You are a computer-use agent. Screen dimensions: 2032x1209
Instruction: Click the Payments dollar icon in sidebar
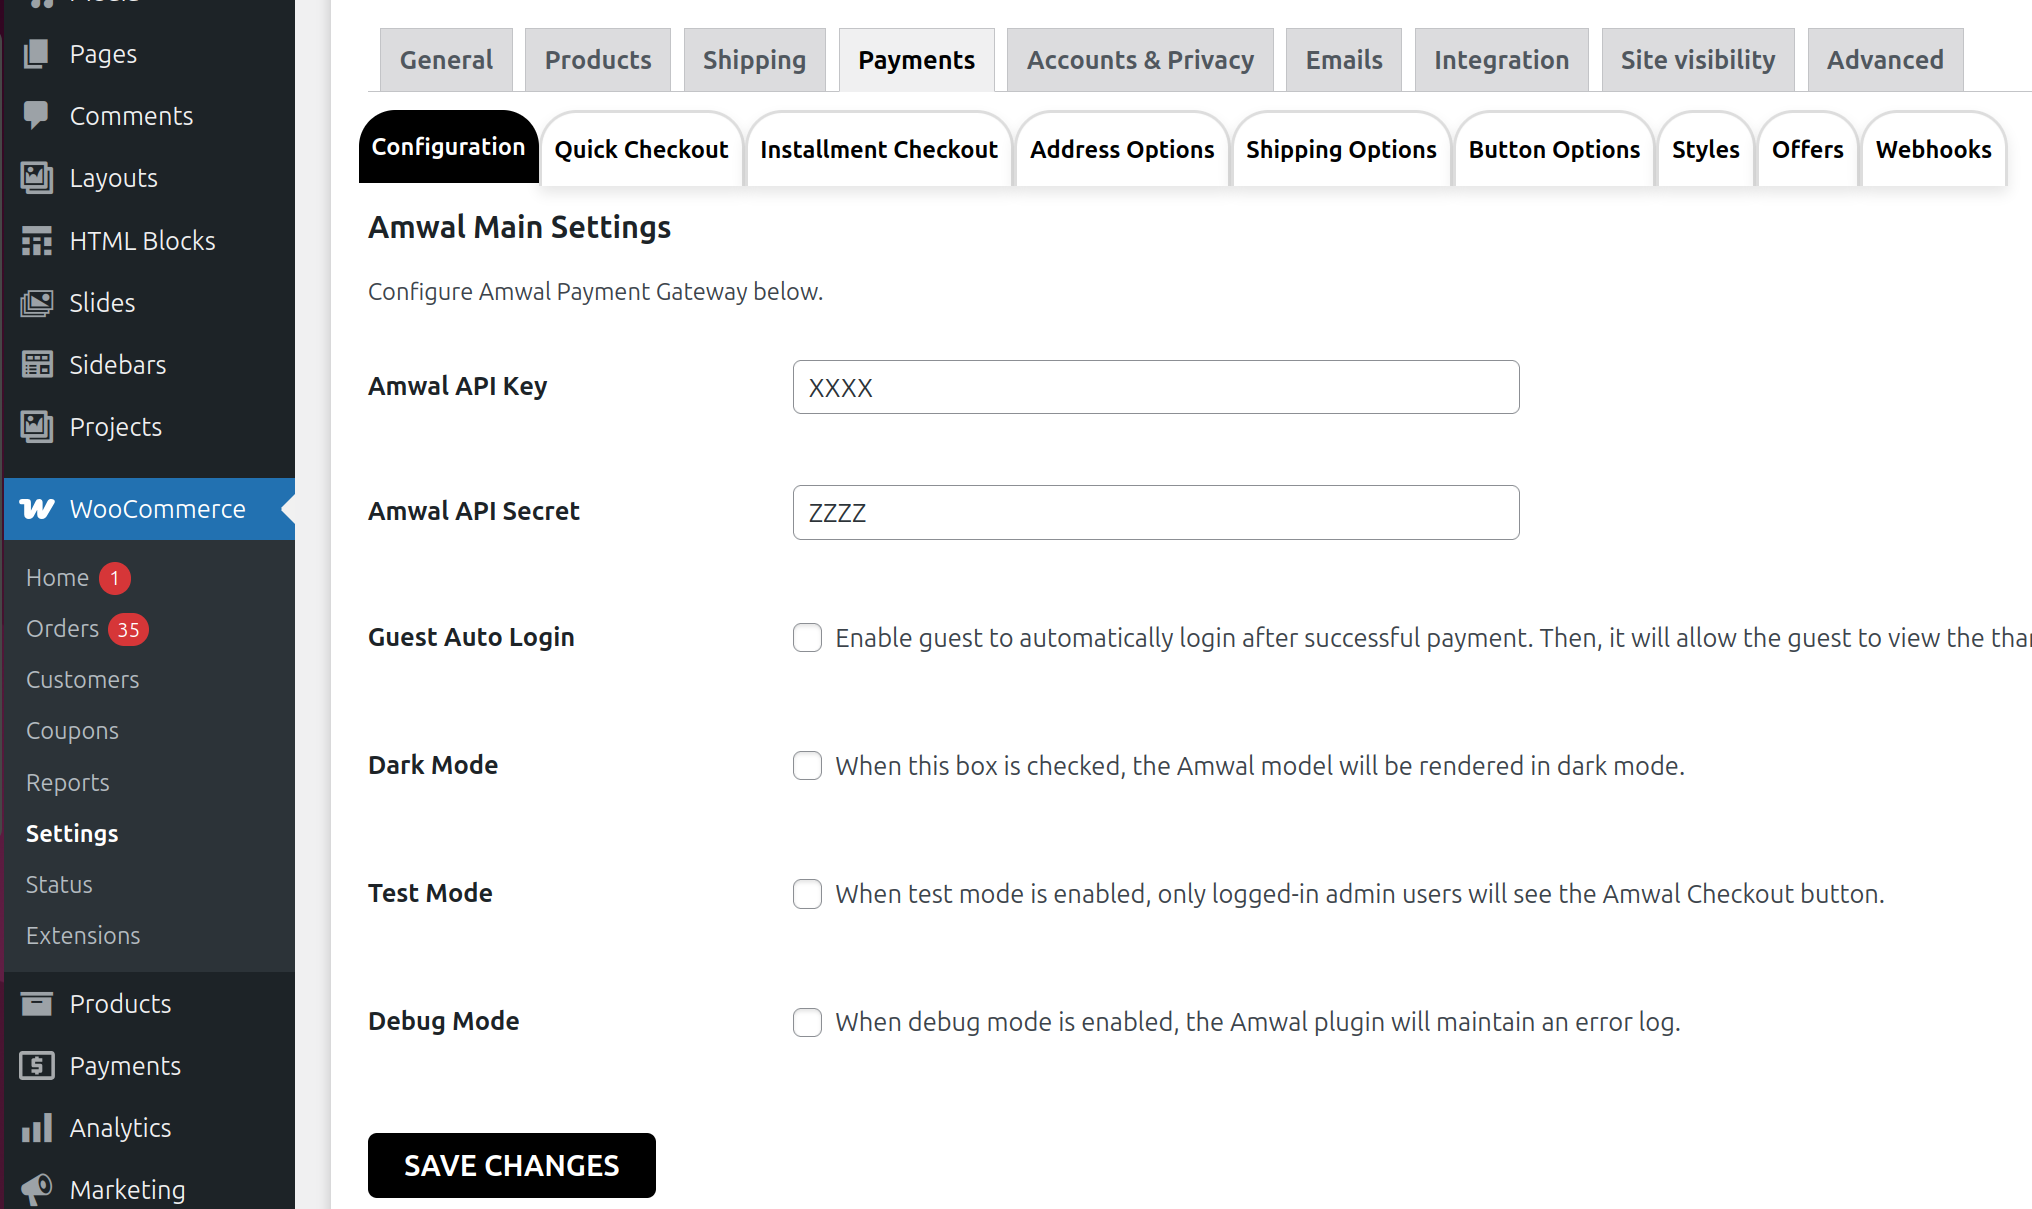click(x=36, y=1066)
